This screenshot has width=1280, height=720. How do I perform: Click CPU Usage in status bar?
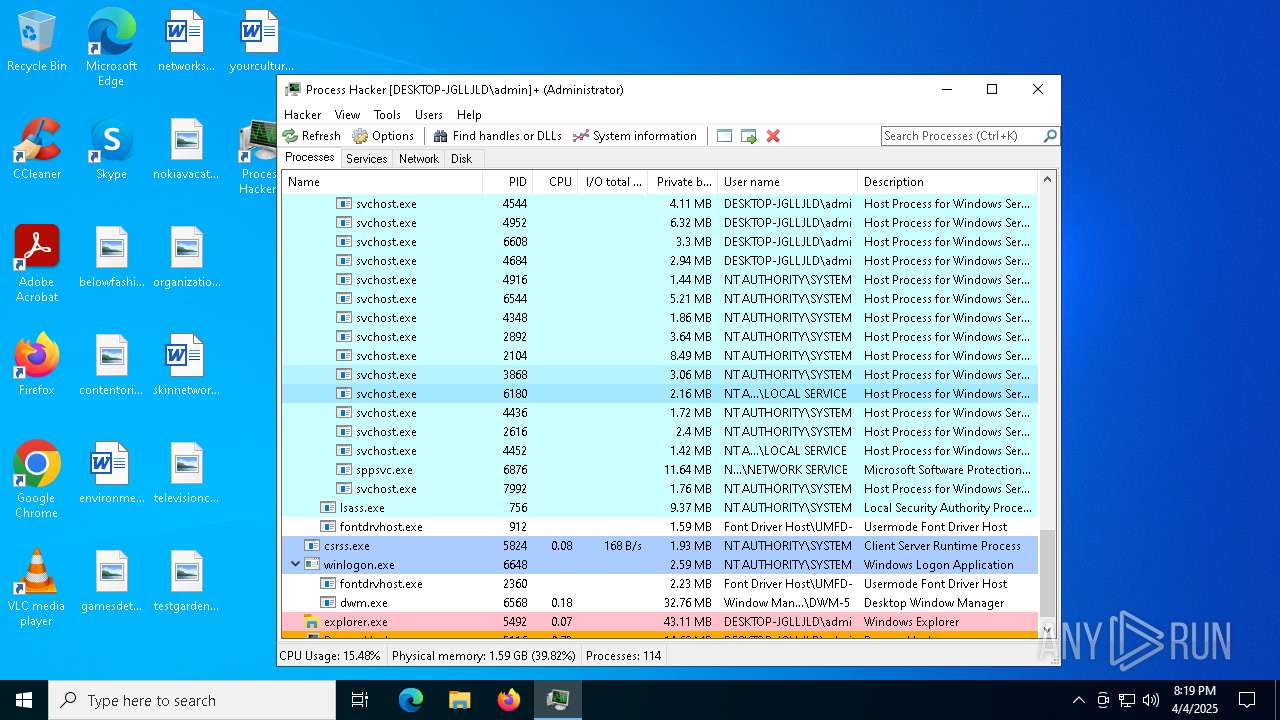tap(330, 656)
